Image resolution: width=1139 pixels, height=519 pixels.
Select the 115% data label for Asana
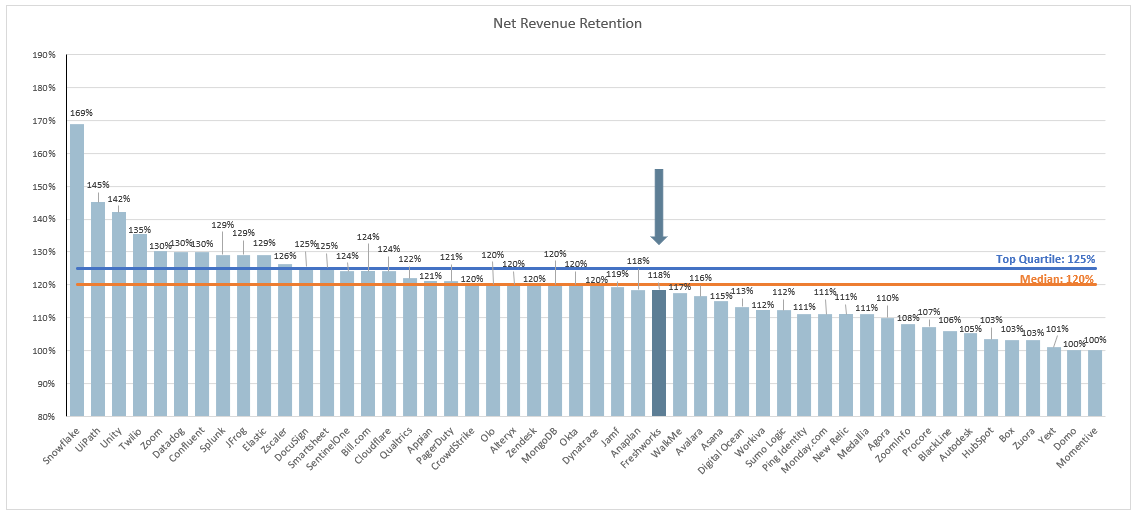click(x=722, y=295)
